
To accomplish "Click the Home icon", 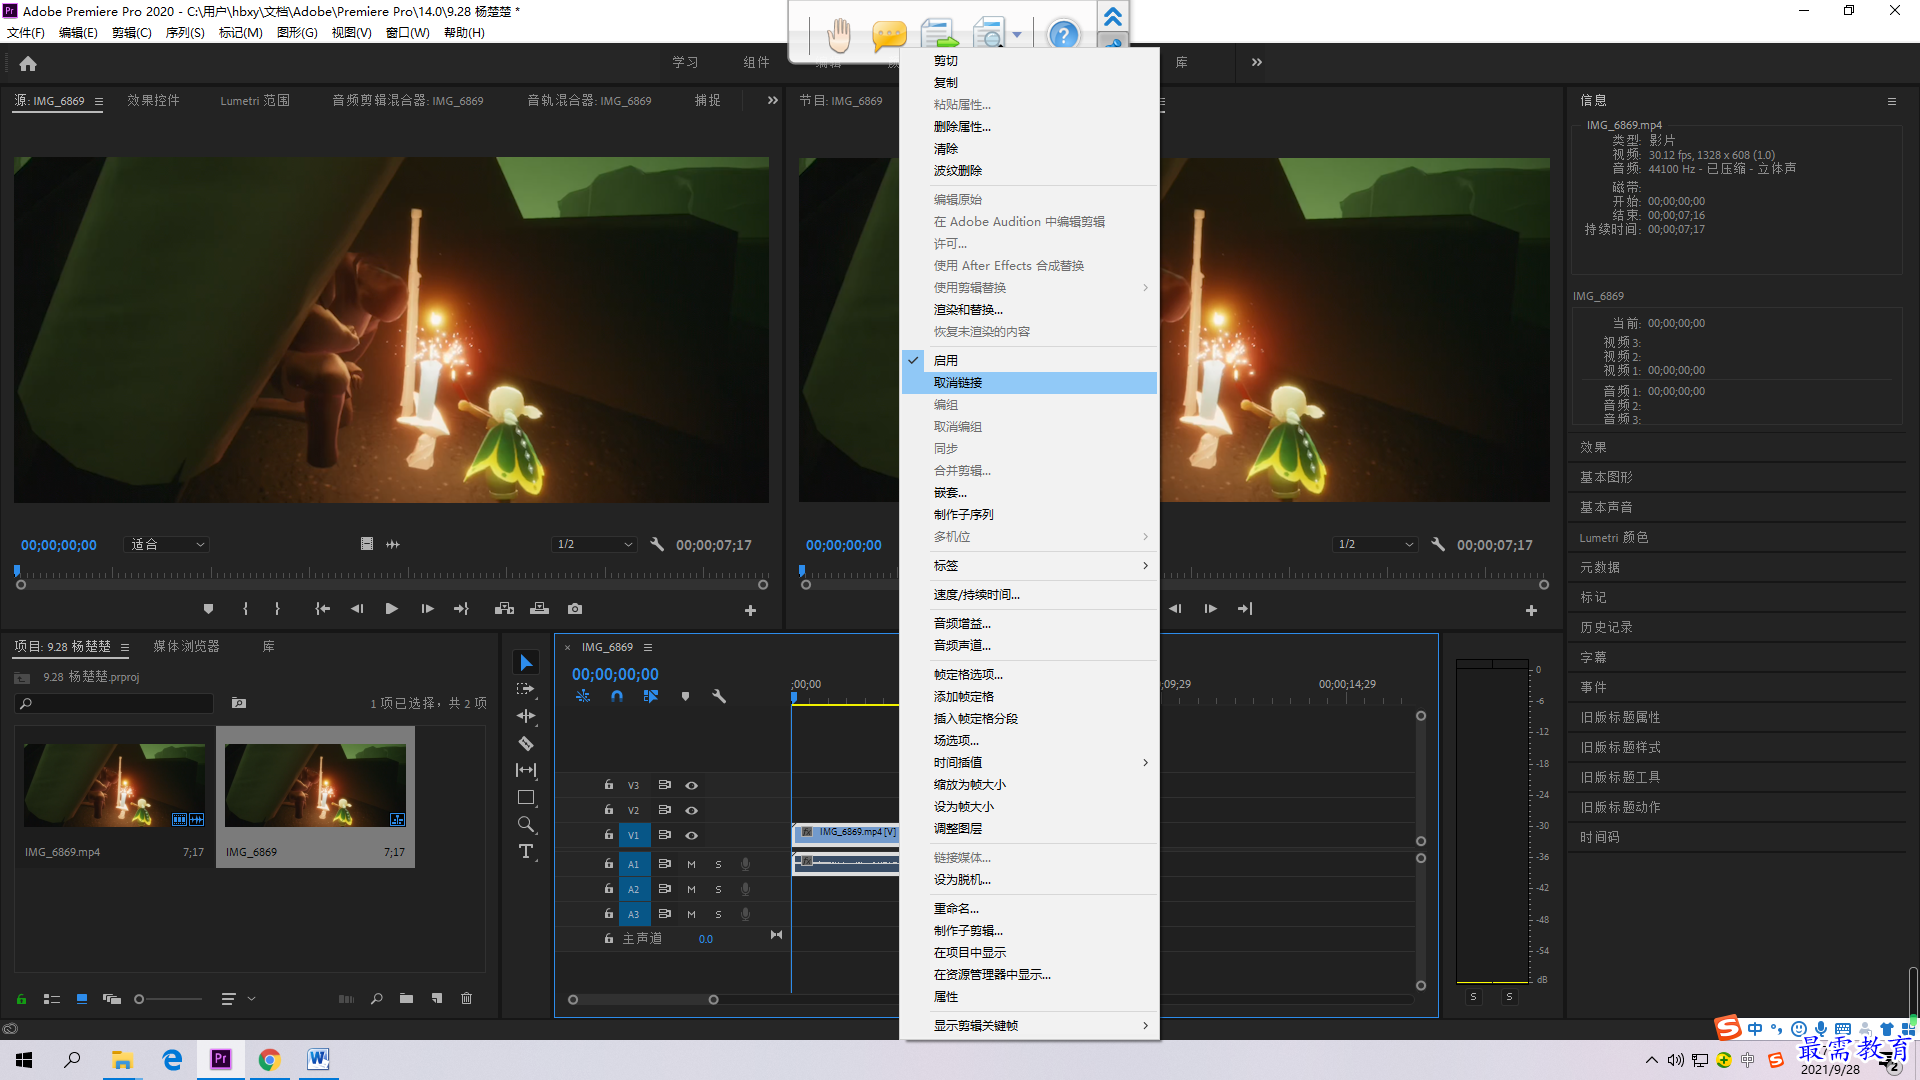I will (x=28, y=63).
